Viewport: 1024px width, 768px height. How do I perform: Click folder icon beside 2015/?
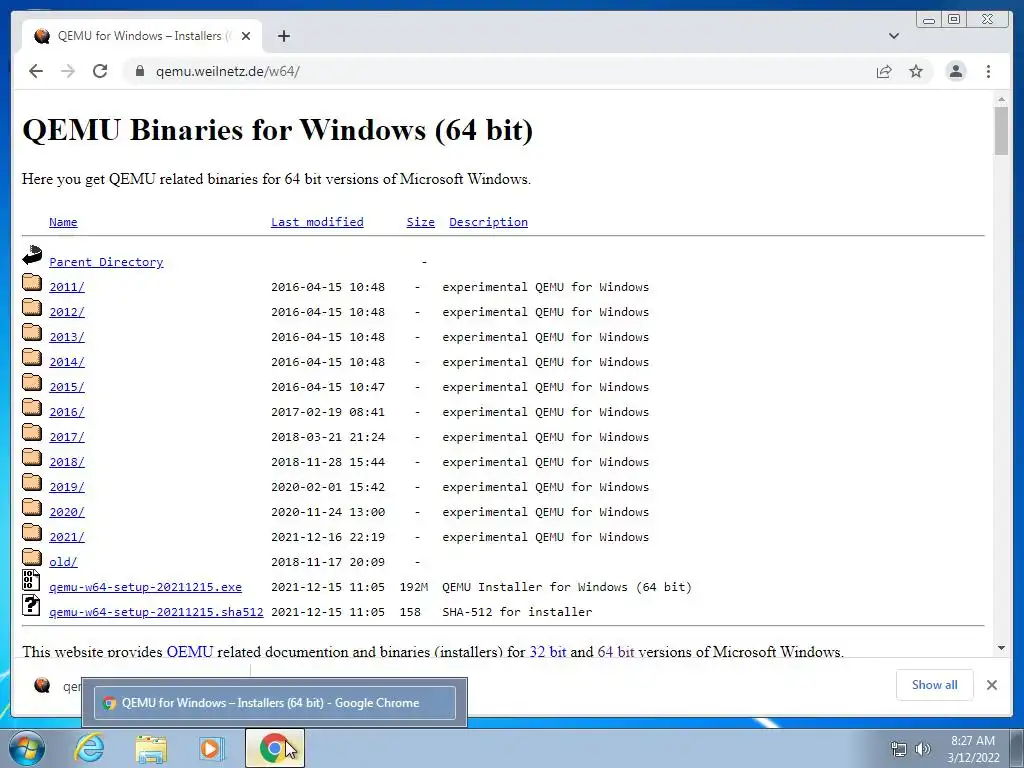(32, 382)
